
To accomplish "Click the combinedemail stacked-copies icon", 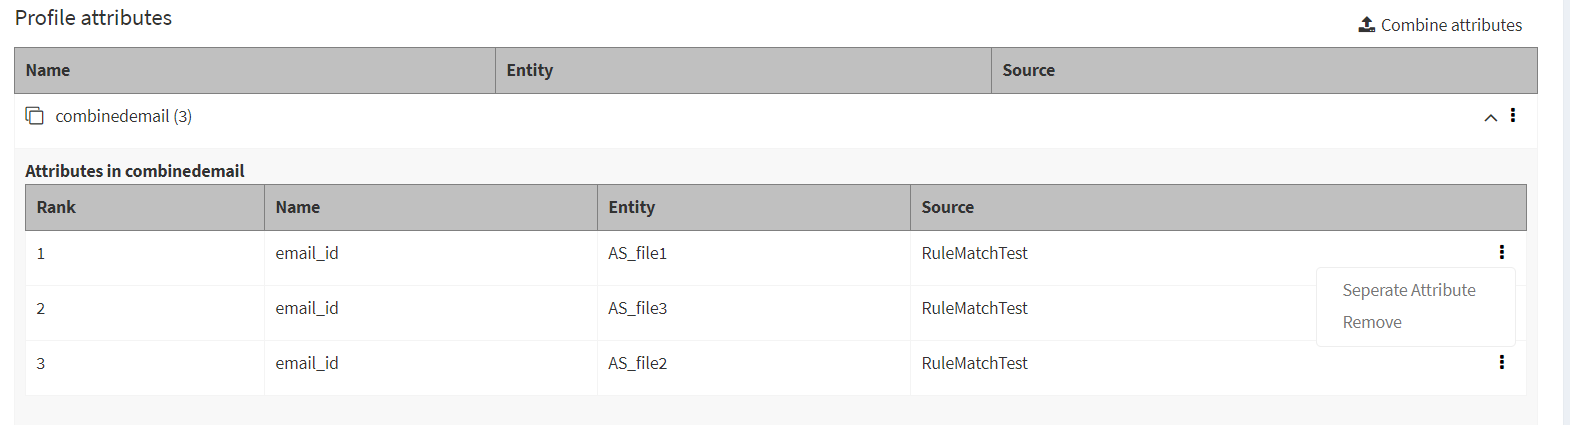I will pos(35,116).
